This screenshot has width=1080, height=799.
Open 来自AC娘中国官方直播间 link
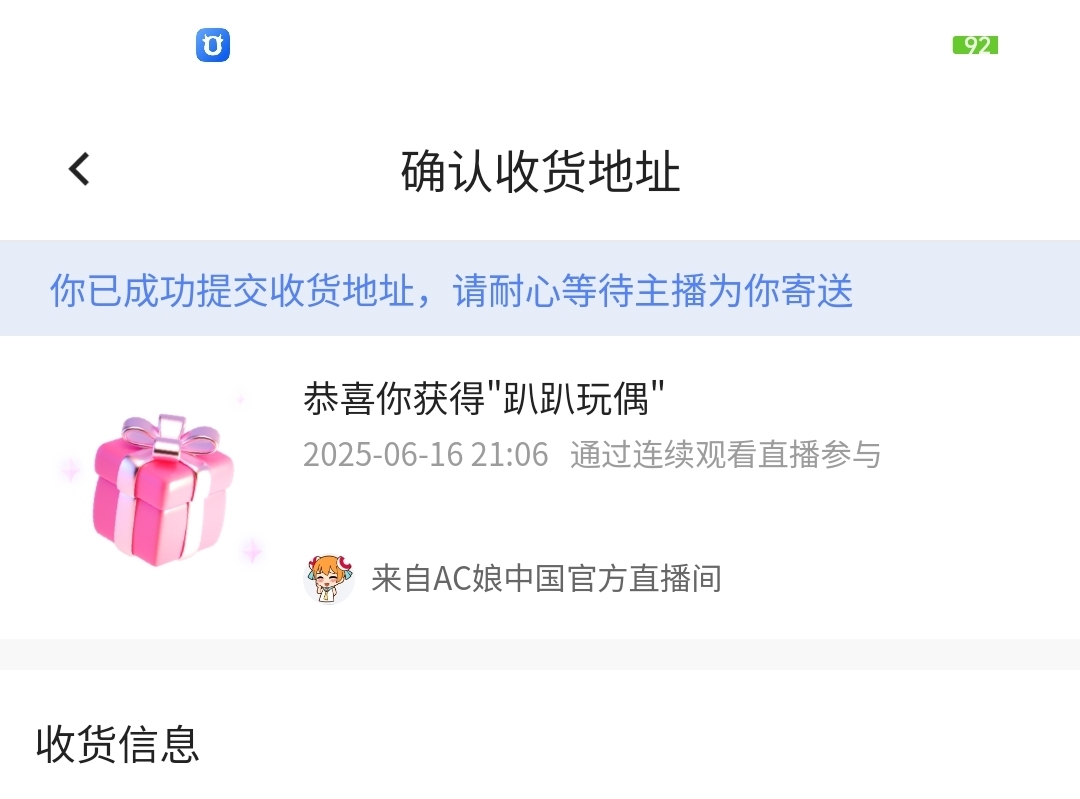[546, 579]
